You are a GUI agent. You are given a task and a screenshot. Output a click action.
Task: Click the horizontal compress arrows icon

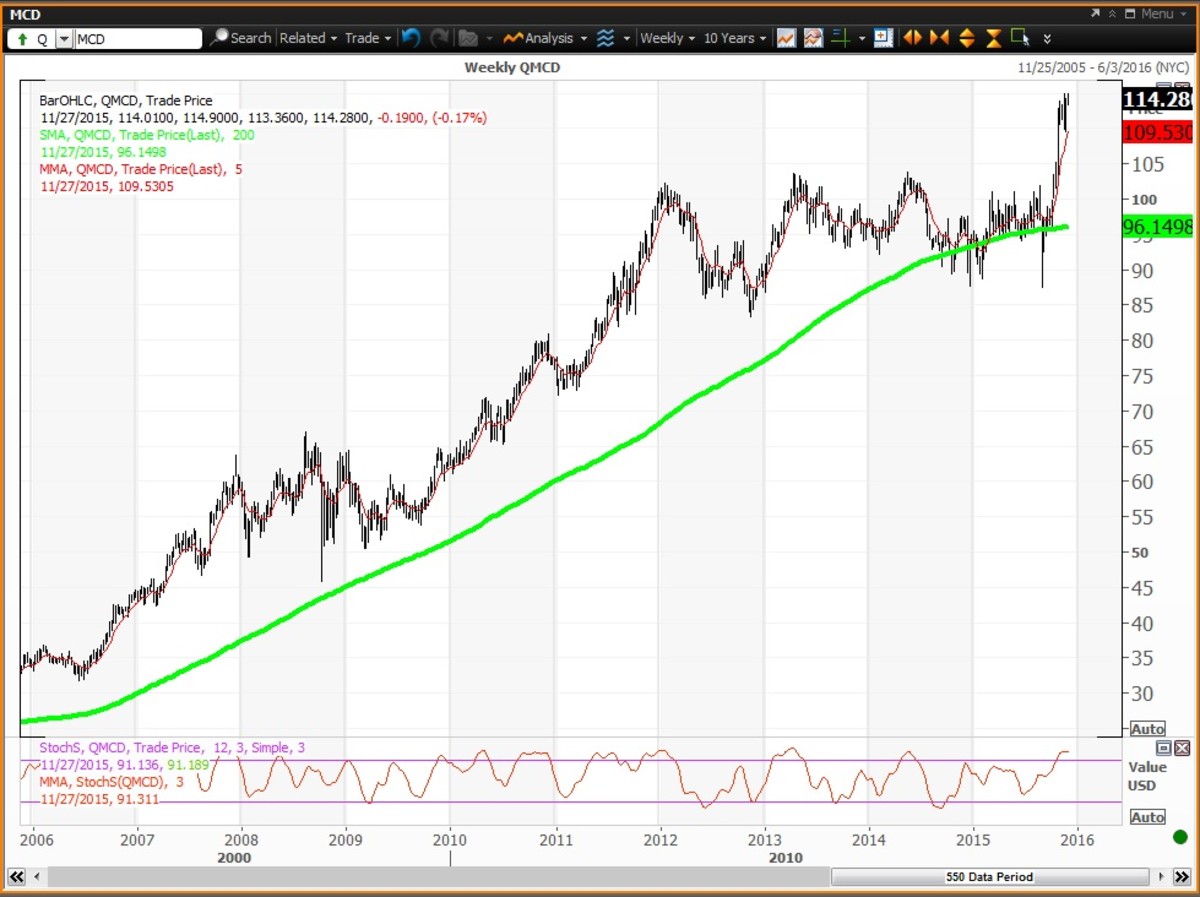click(x=939, y=38)
